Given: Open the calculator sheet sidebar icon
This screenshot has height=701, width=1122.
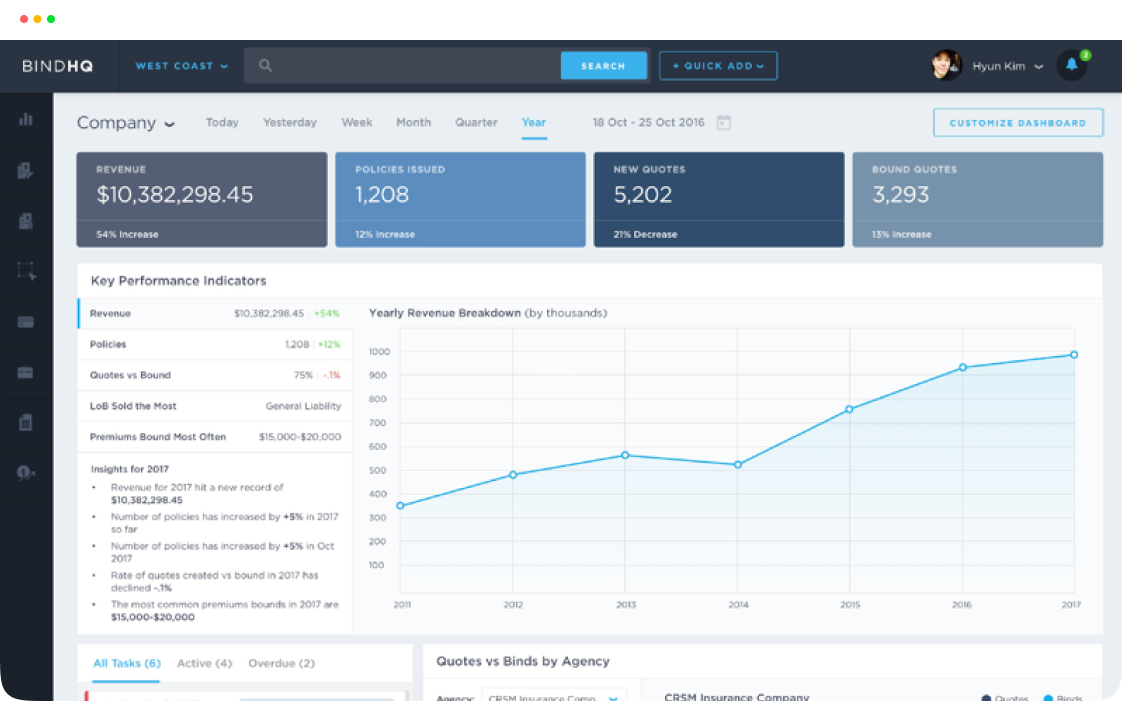Looking at the screenshot, I should tap(26, 423).
